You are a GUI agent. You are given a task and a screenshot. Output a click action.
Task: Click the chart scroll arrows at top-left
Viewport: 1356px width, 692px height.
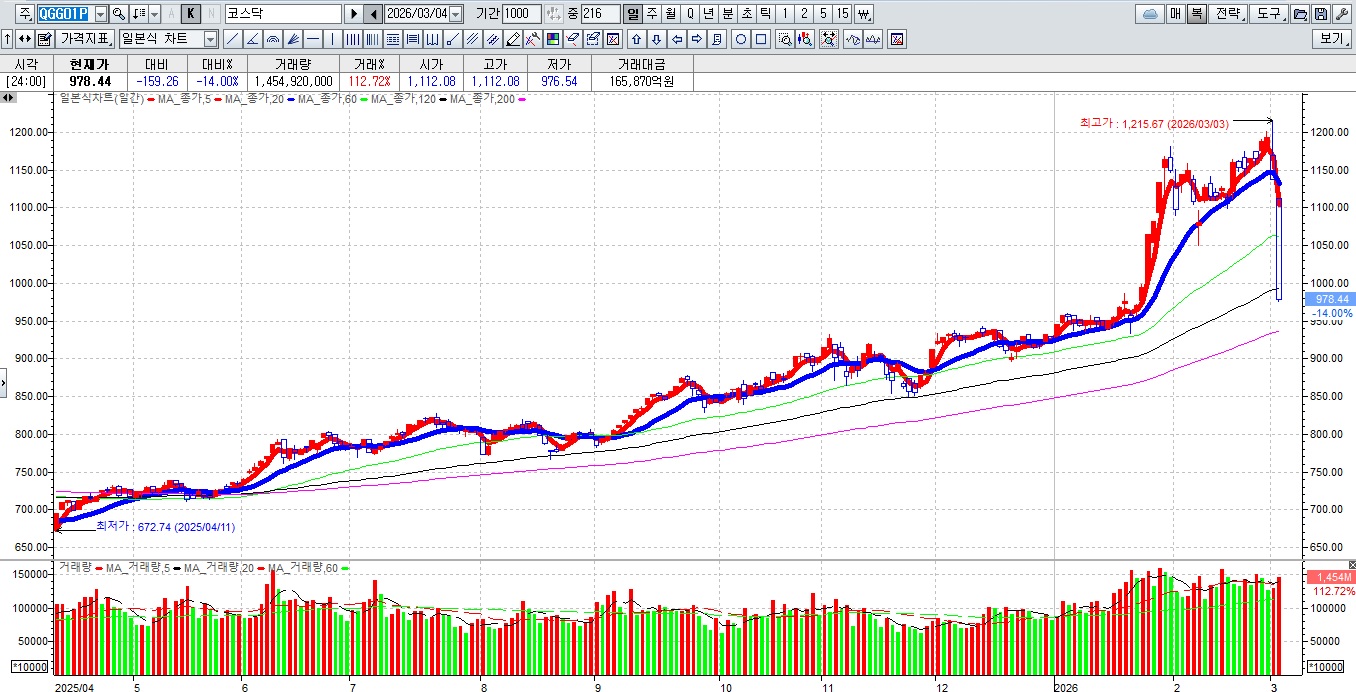click(9, 98)
